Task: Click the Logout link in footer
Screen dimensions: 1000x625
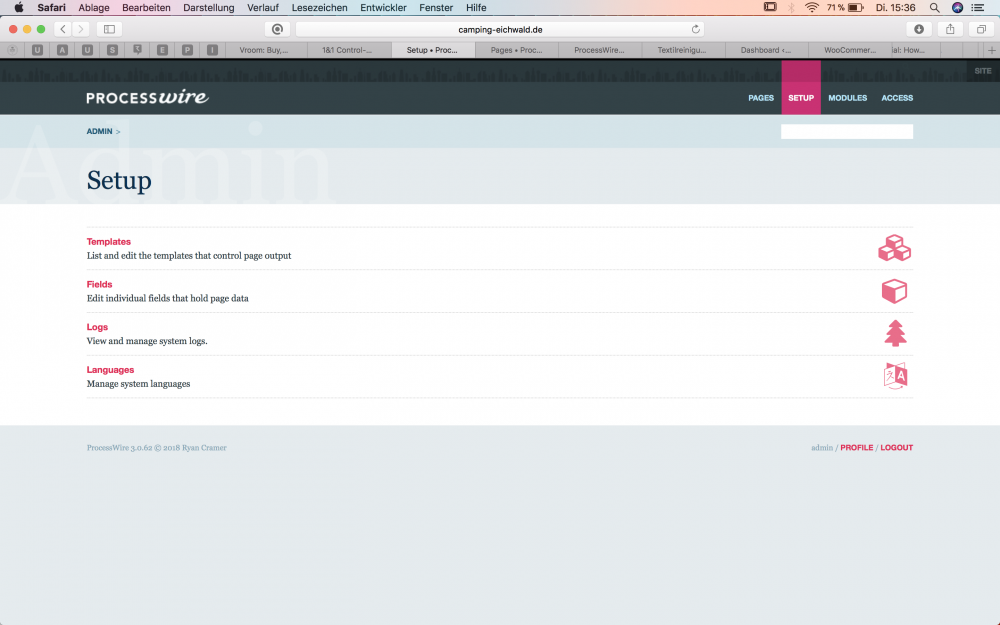Action: click(x=896, y=448)
